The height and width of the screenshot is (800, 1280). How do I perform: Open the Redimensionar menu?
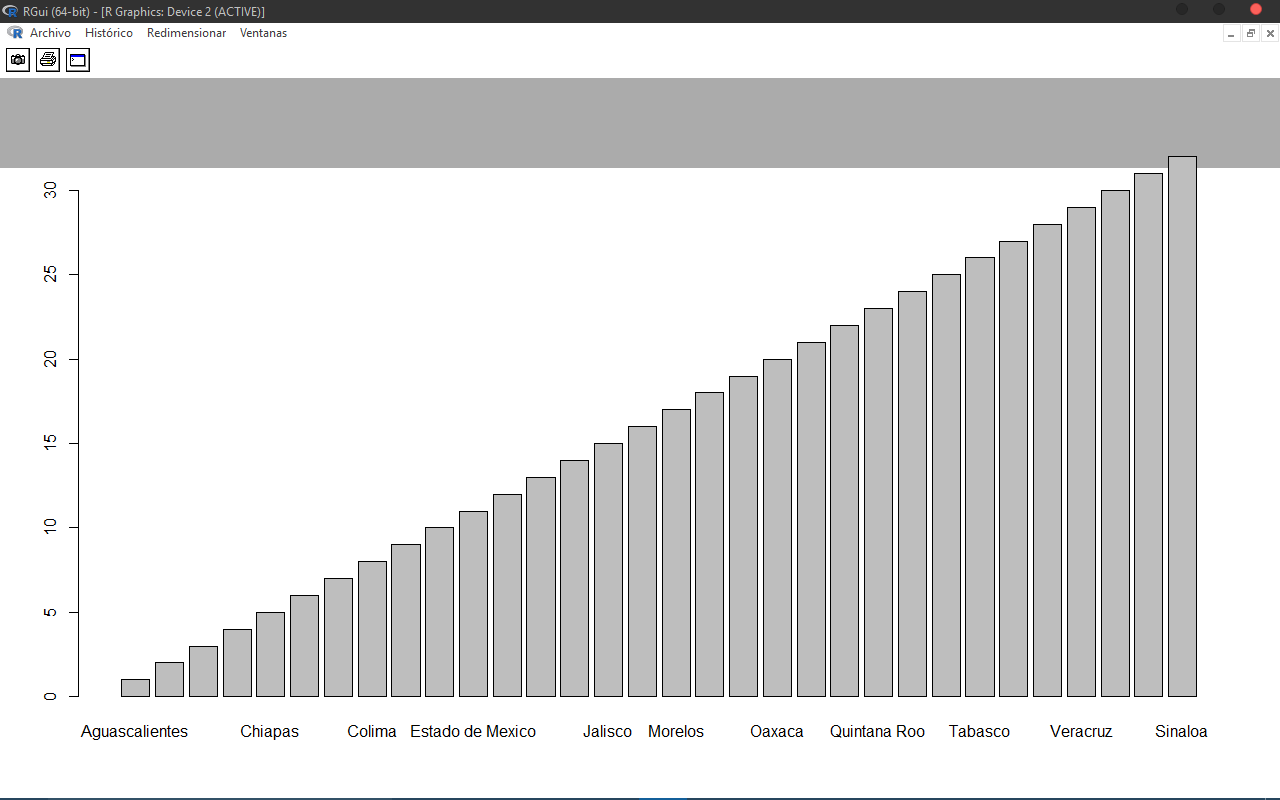tap(186, 33)
